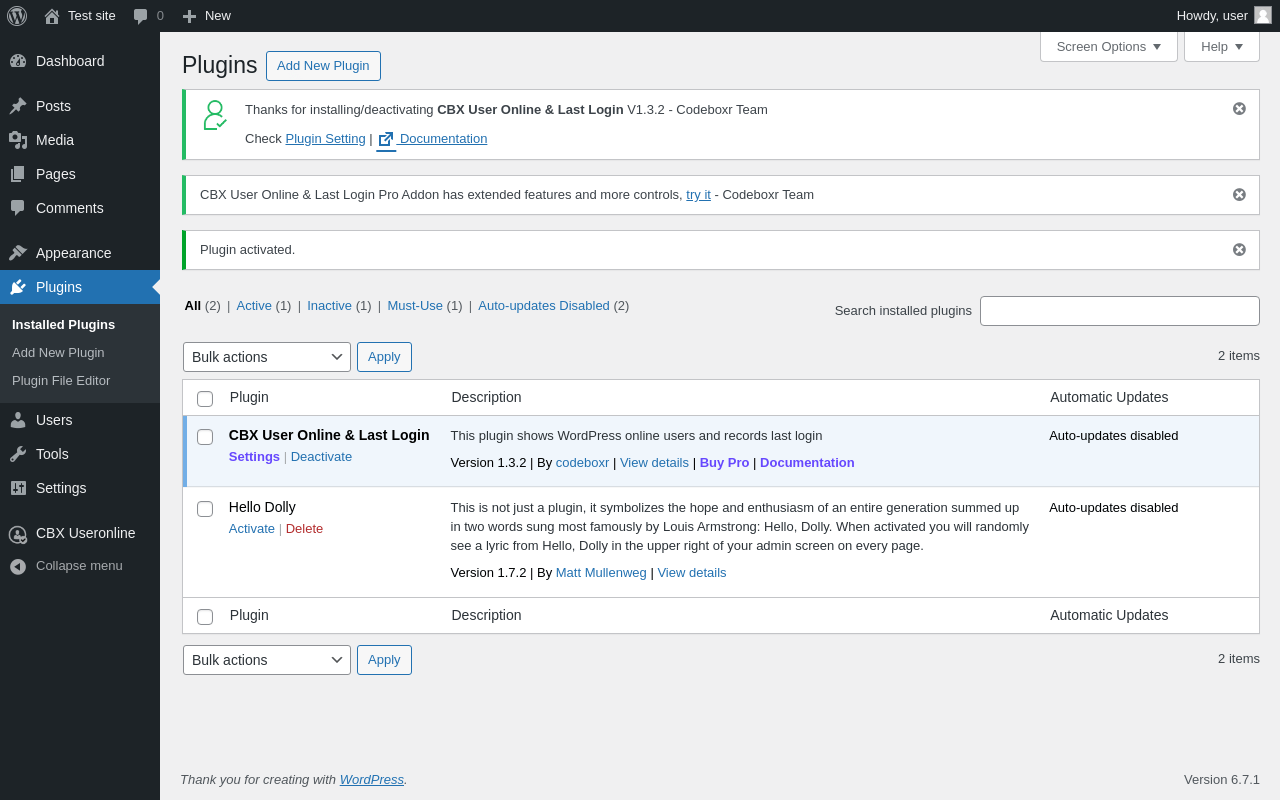Click the Collapse menu arrow icon
Viewport: 1280px width, 800px height.
coord(18,566)
